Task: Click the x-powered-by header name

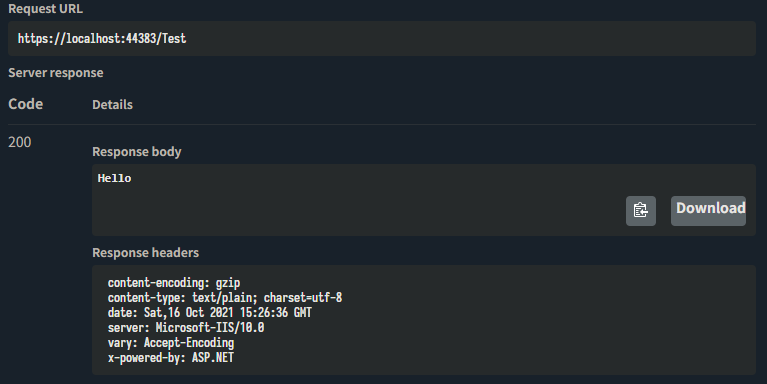Action: pos(146,358)
